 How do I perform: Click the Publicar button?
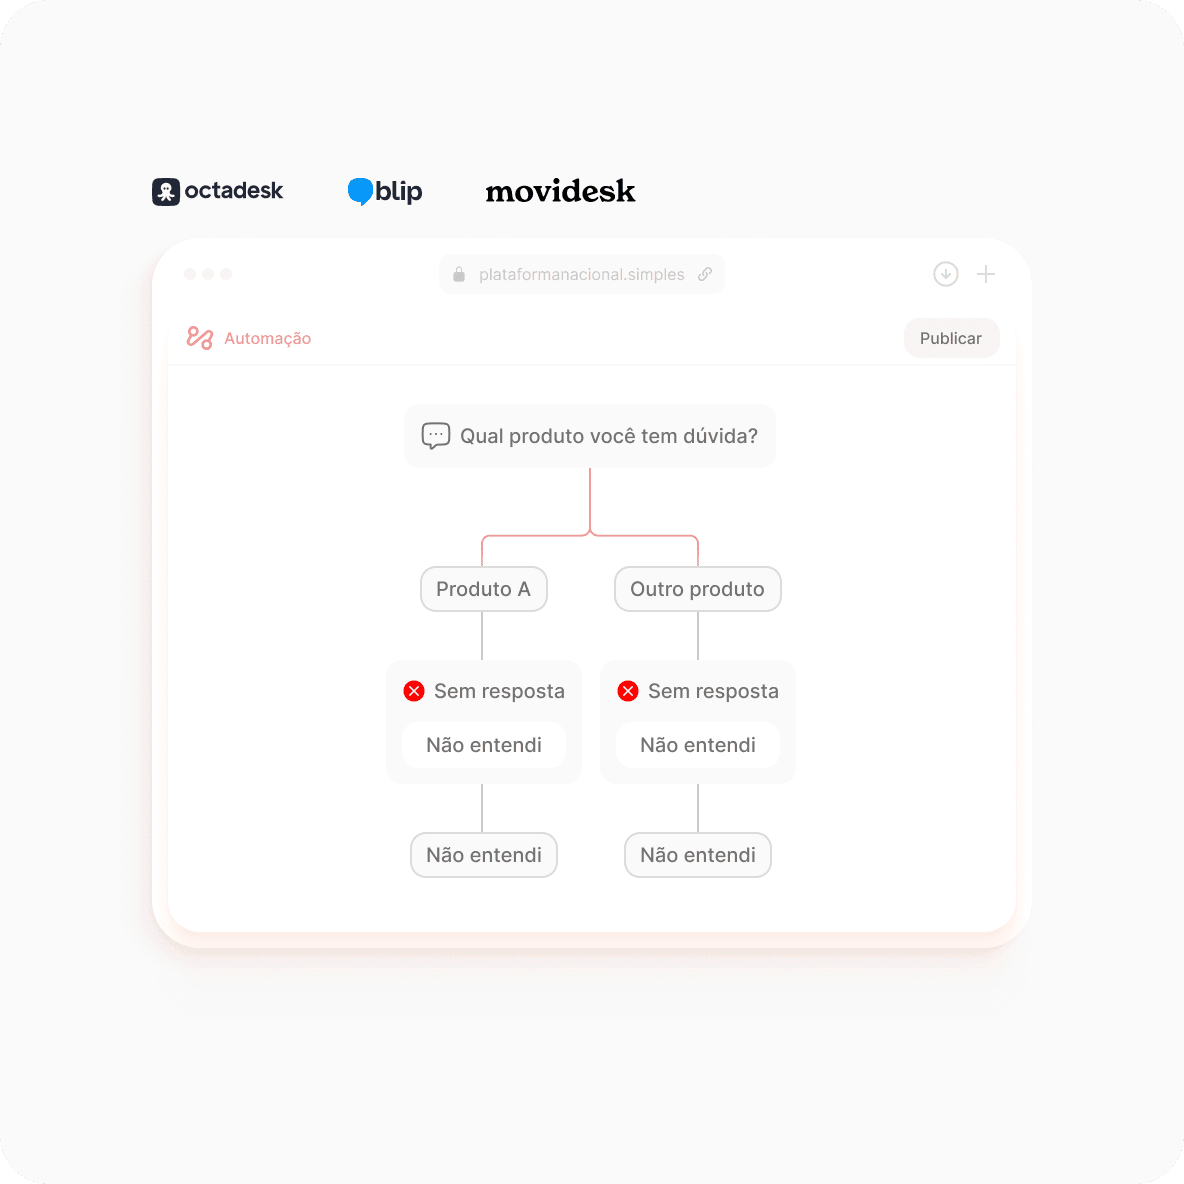pos(951,338)
